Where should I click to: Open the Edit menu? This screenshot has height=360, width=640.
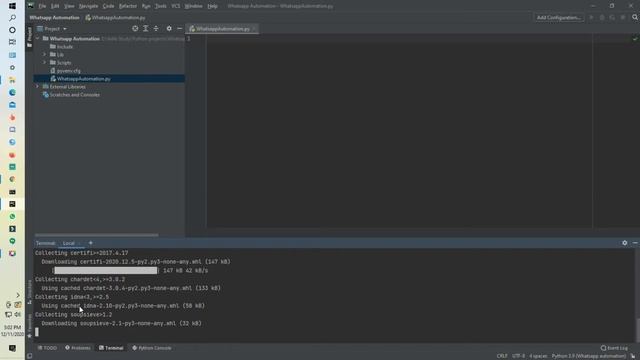[55, 6]
